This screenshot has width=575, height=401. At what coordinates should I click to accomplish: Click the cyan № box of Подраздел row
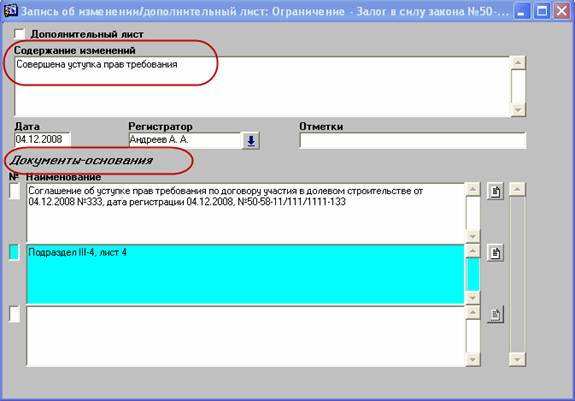(x=14, y=253)
